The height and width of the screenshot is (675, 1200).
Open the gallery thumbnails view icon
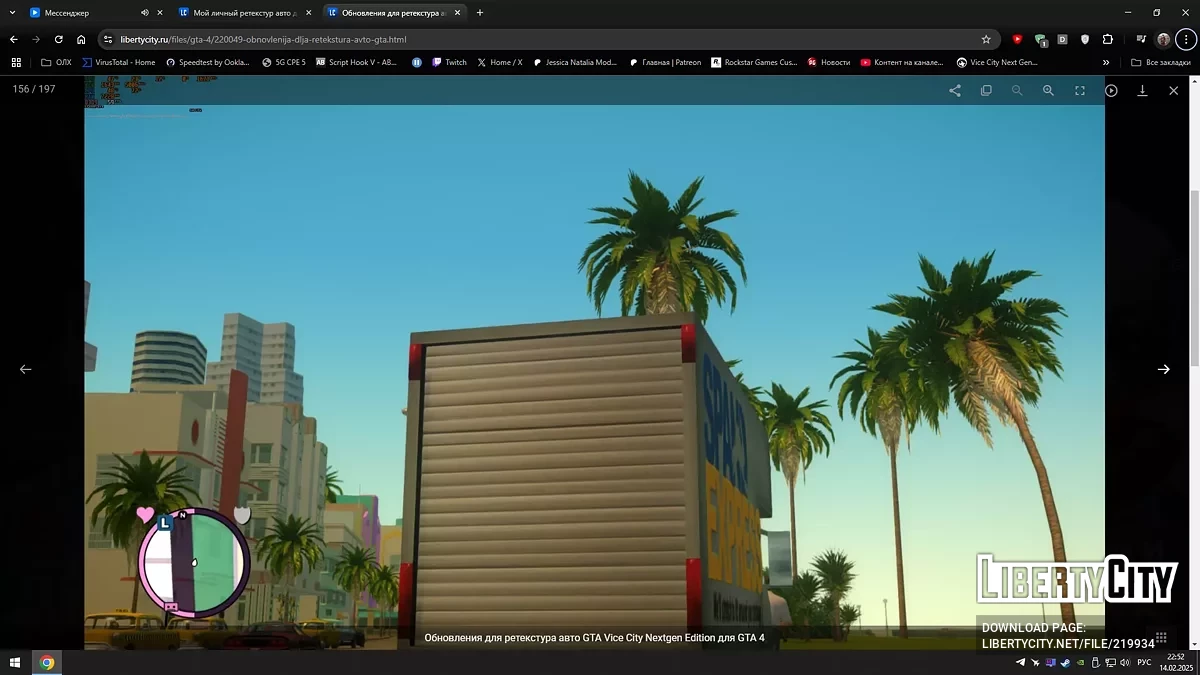point(986,90)
